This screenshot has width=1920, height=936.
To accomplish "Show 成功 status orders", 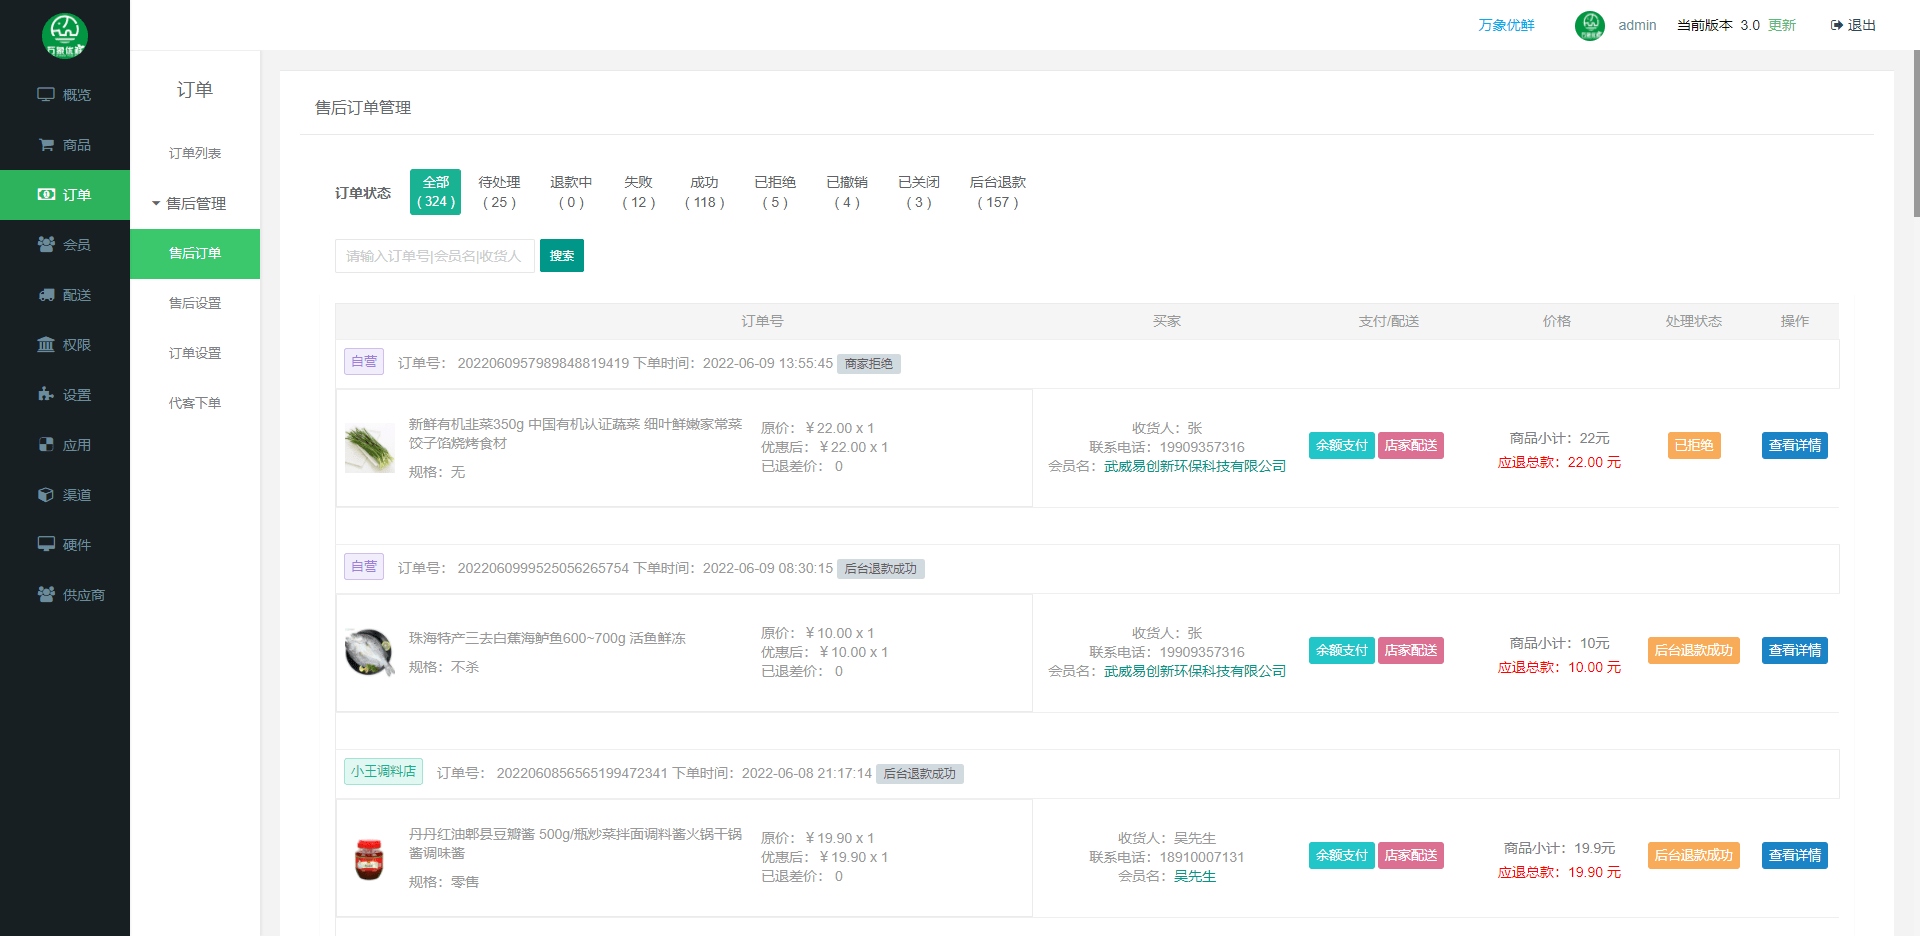I will pos(704,192).
